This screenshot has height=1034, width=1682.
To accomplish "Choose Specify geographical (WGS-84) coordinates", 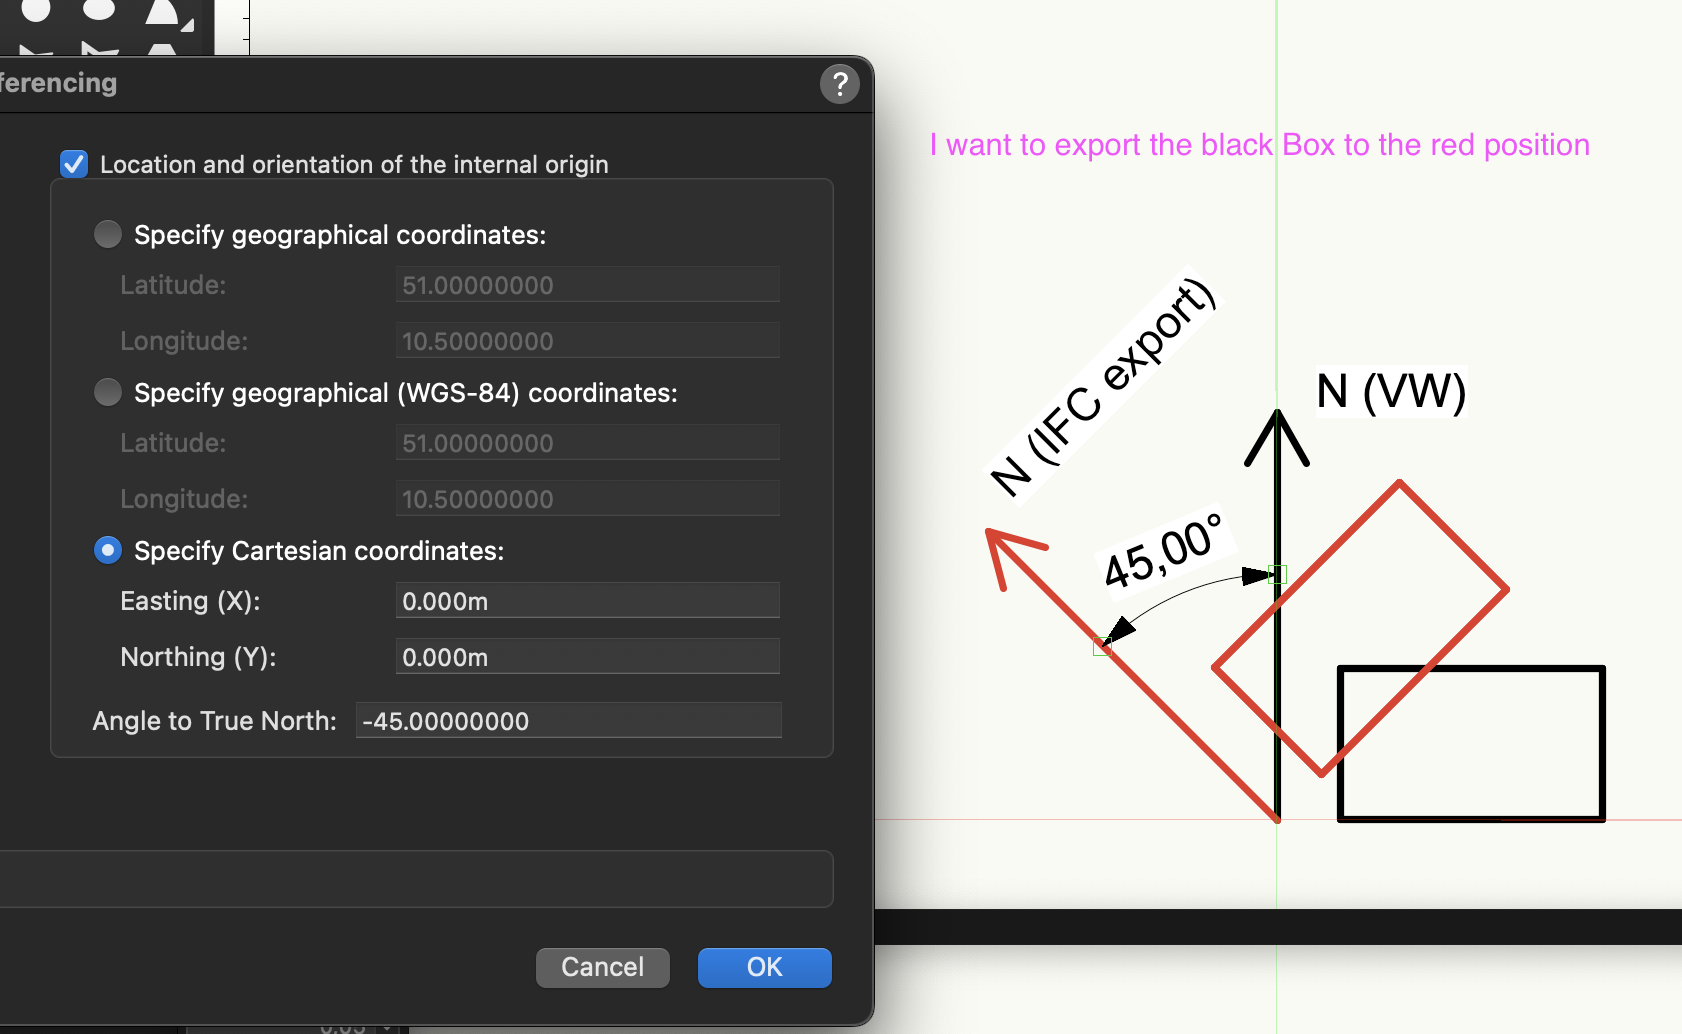I will click(107, 392).
